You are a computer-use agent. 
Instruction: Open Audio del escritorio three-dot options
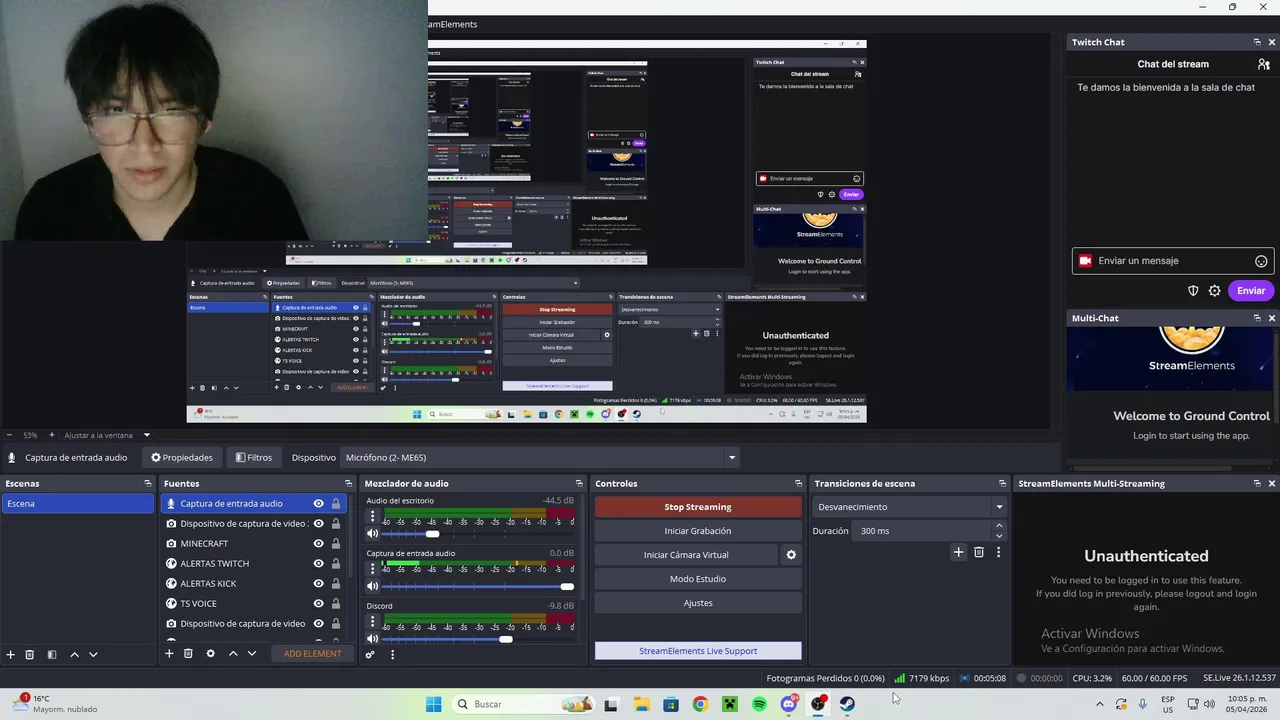(x=373, y=517)
